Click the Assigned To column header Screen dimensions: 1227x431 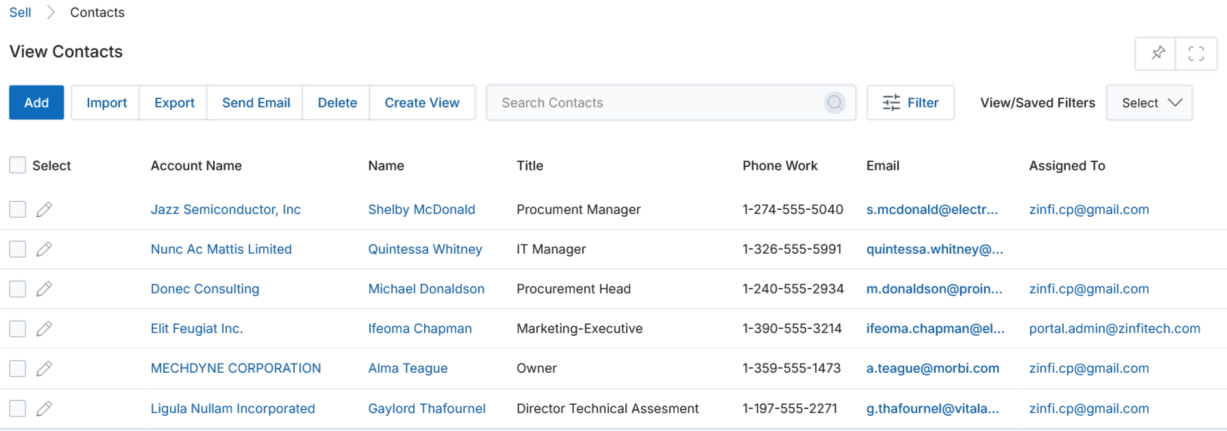click(1067, 166)
